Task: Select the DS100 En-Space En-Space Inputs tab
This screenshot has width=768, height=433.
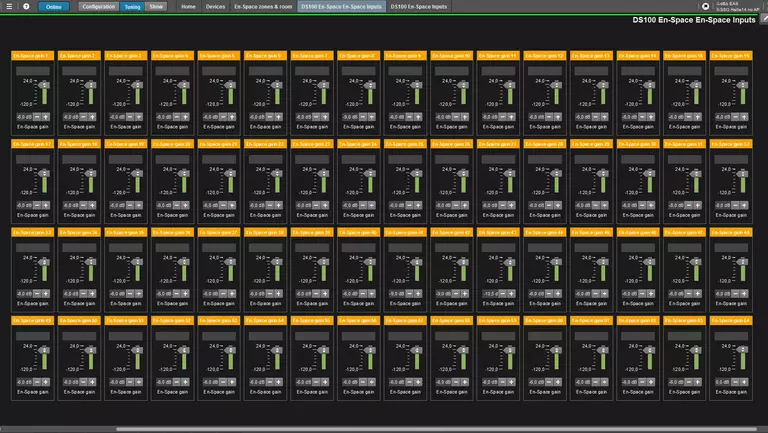Action: (x=341, y=7)
